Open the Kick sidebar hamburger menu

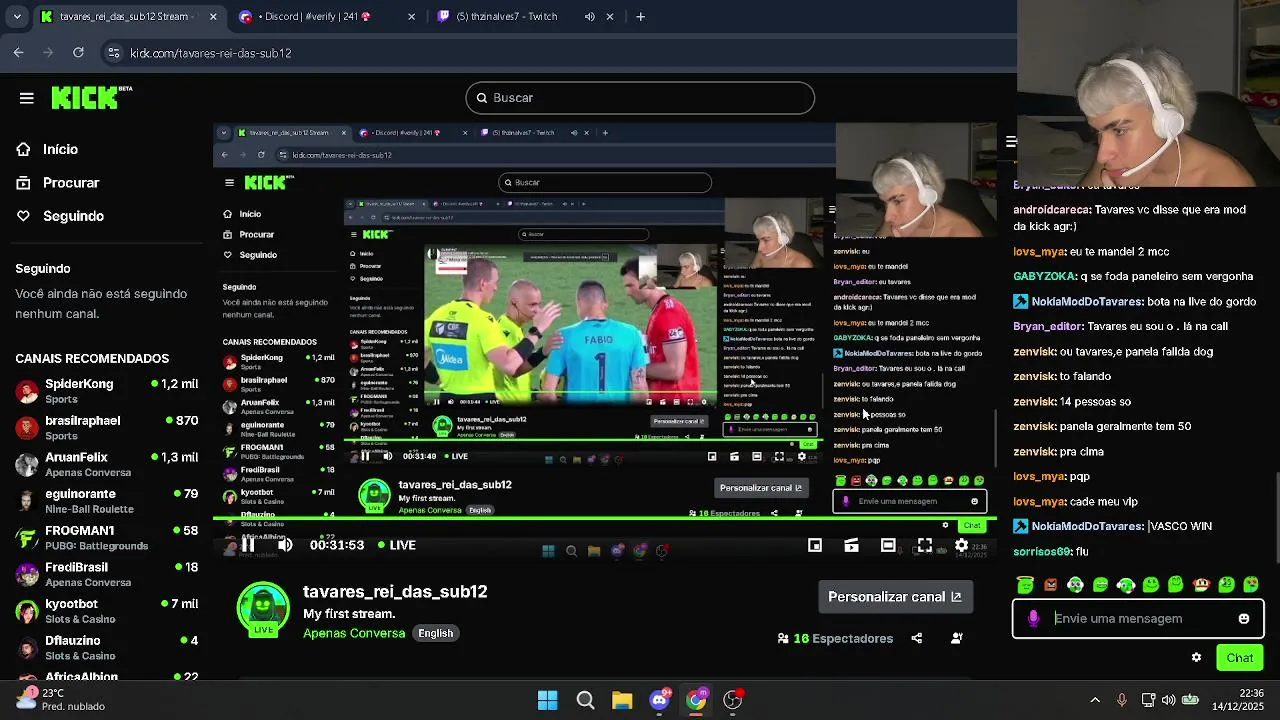(x=27, y=98)
